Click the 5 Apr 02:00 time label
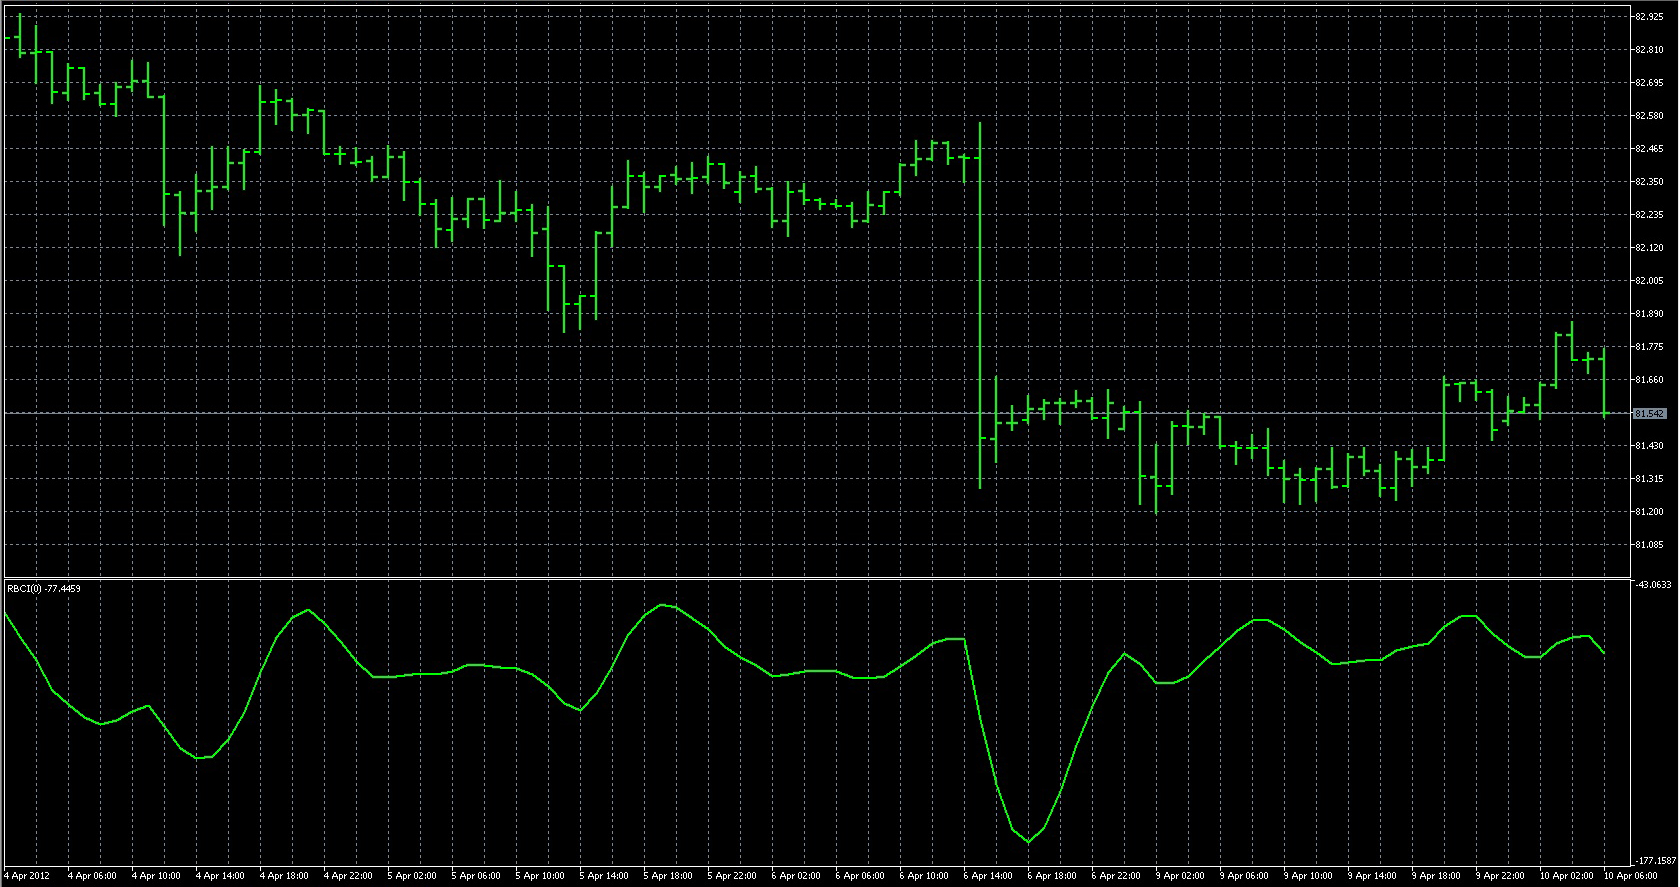Image resolution: width=1680 pixels, height=887 pixels. point(412,876)
